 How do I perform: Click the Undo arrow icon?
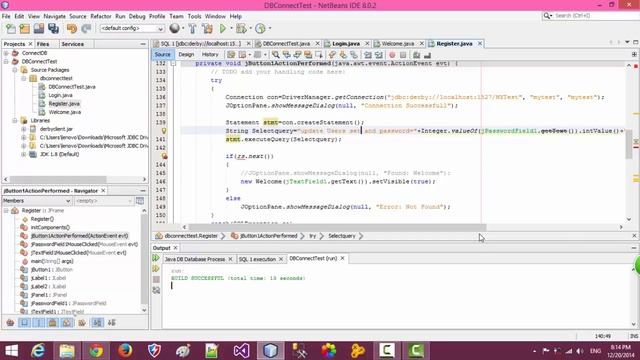[72, 29]
